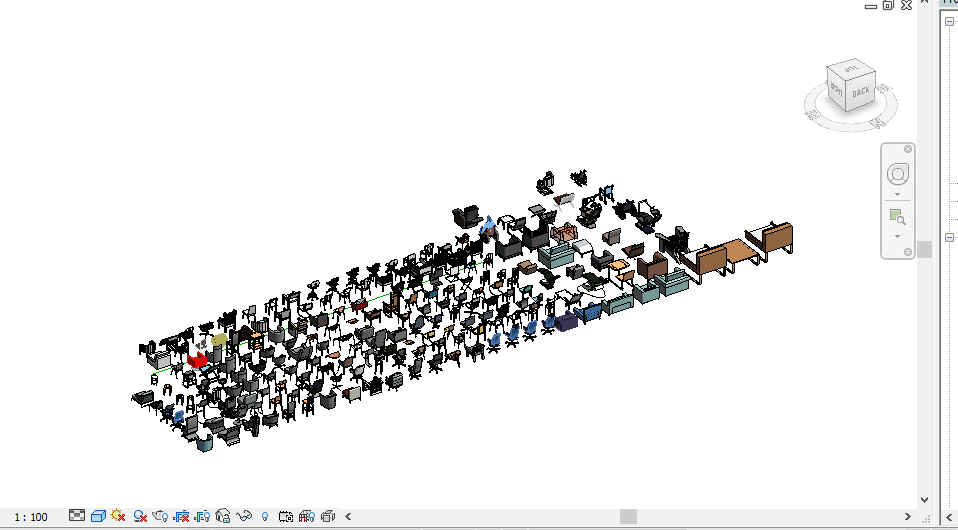The height and width of the screenshot is (530, 958).
Task: Open the Unlocked 3D View lock menu
Action: coord(224,516)
